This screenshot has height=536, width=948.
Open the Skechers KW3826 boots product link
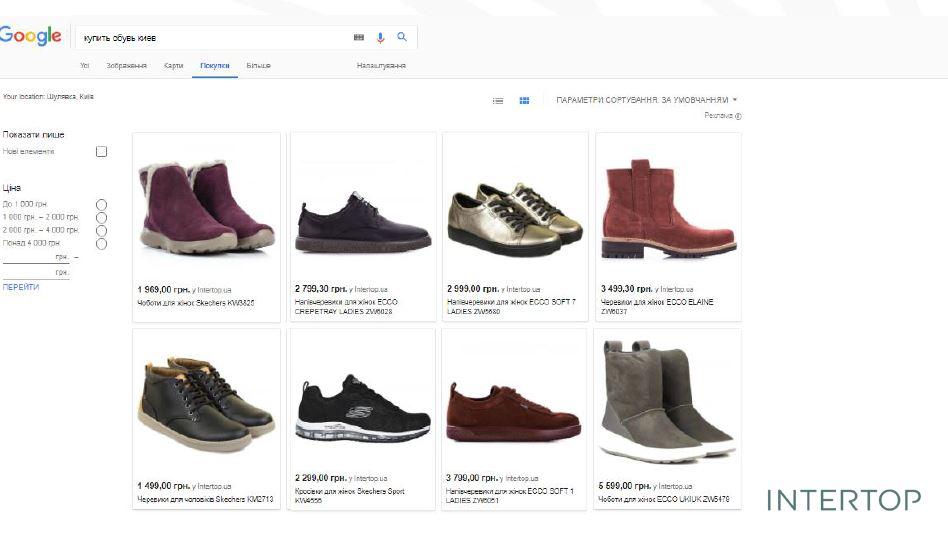(x=195, y=303)
